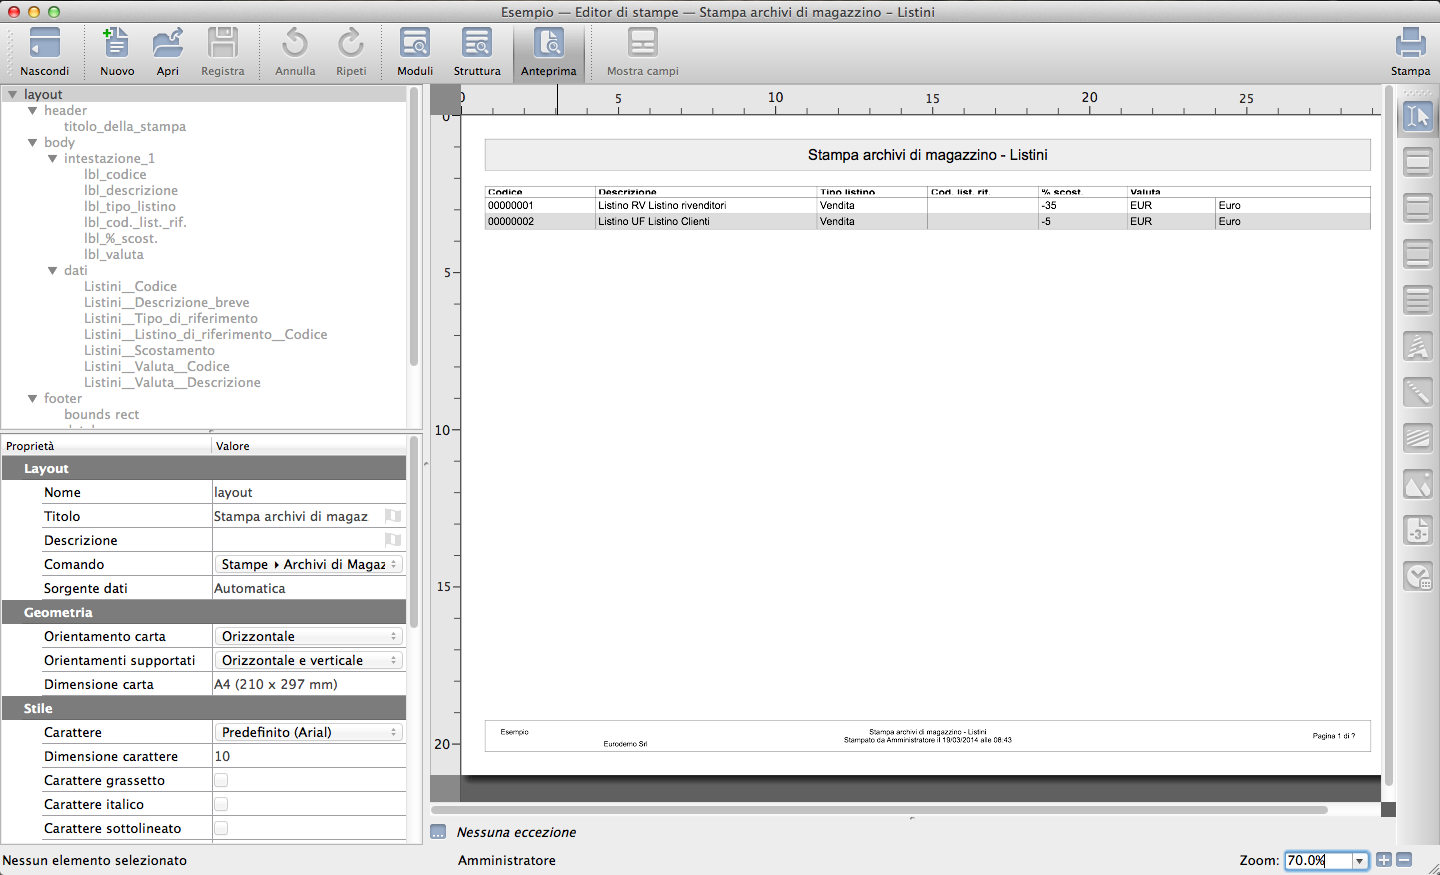Viewport: 1440px width, 875px height.
Task: Open the Comando popup selector
Action: 309,564
